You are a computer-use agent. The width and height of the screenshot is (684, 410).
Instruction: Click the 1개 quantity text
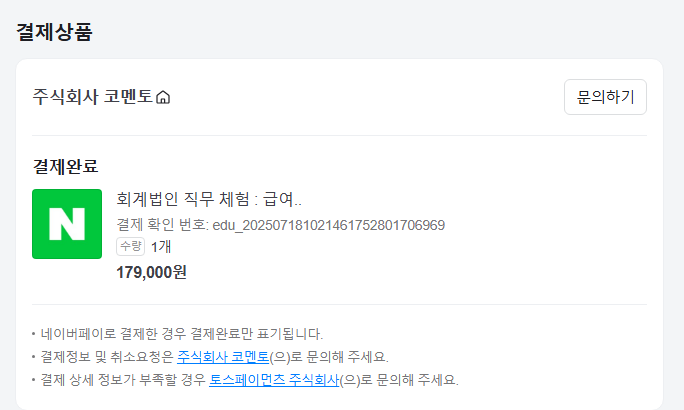click(x=161, y=246)
